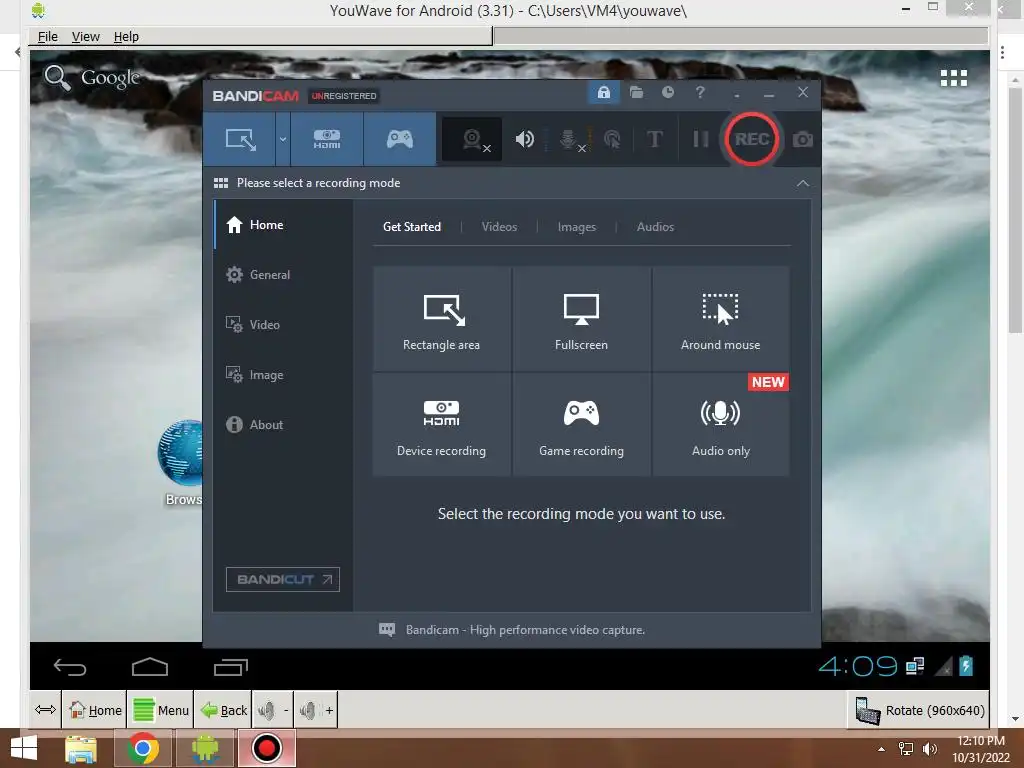Viewport: 1024px width, 768px height.
Task: Tap the Android back navigation arrow
Action: click(x=70, y=667)
